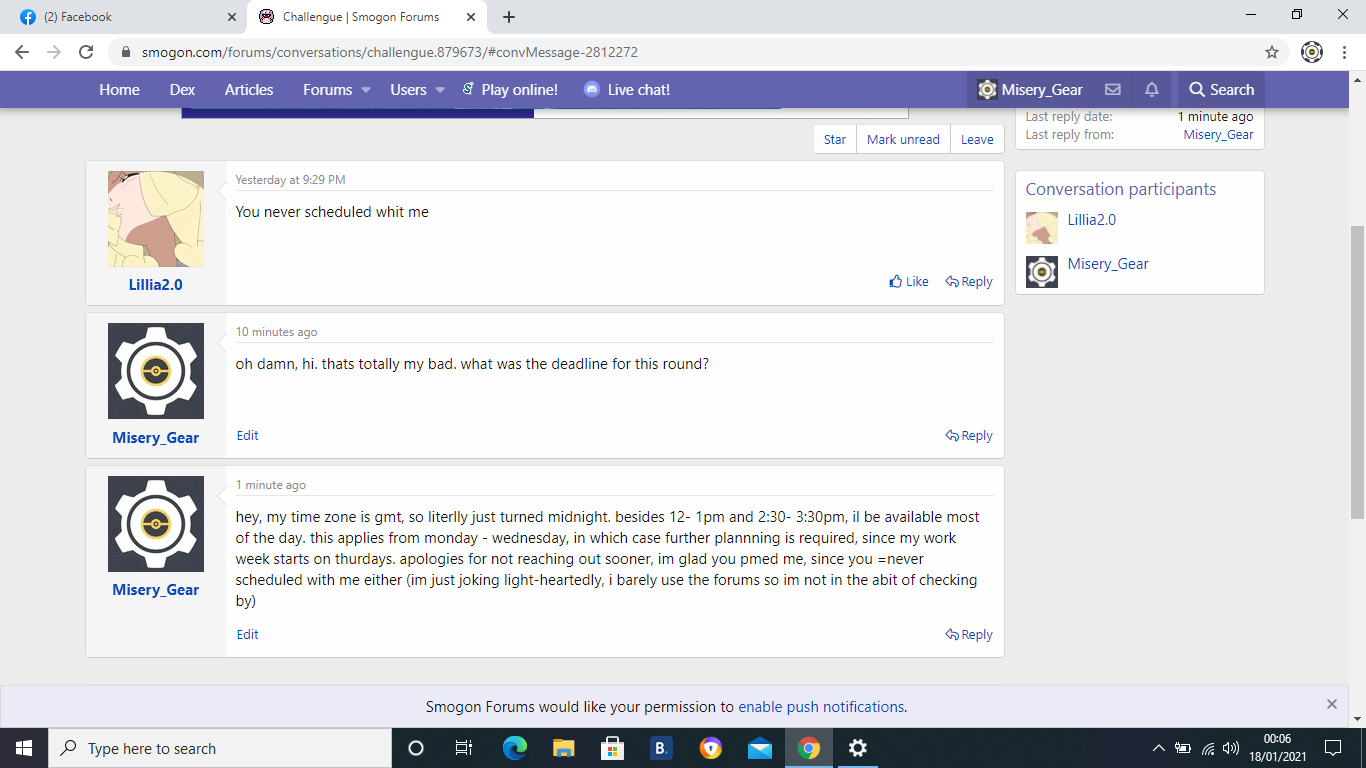The height and width of the screenshot is (768, 1366).
Task: Open the Misery_Gear account menu in navbar
Action: click(x=1030, y=90)
